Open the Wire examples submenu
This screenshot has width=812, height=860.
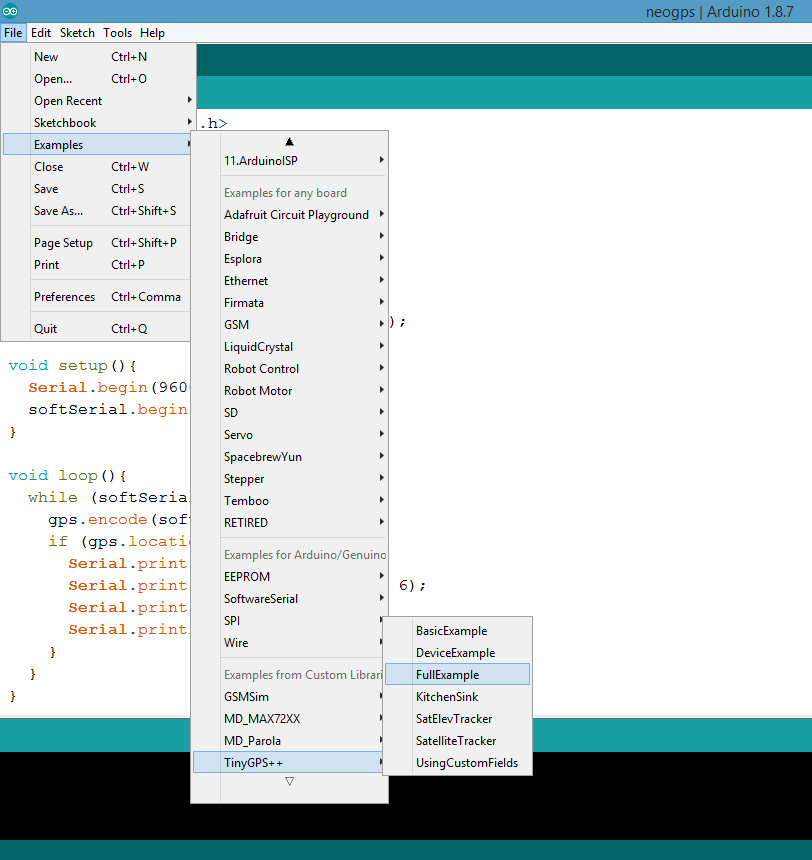(x=287, y=642)
